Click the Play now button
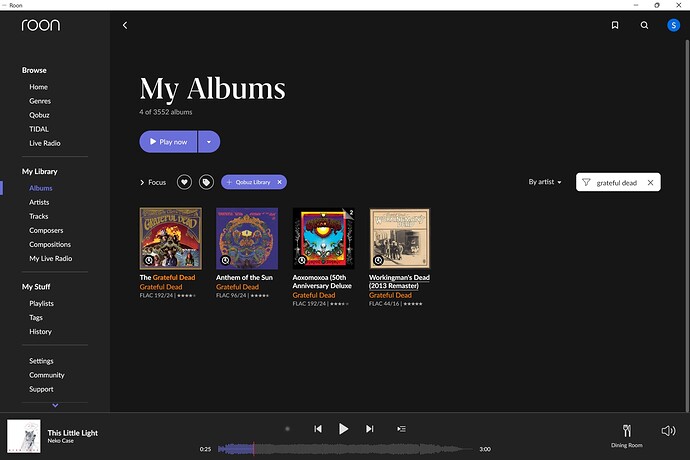 click(168, 142)
